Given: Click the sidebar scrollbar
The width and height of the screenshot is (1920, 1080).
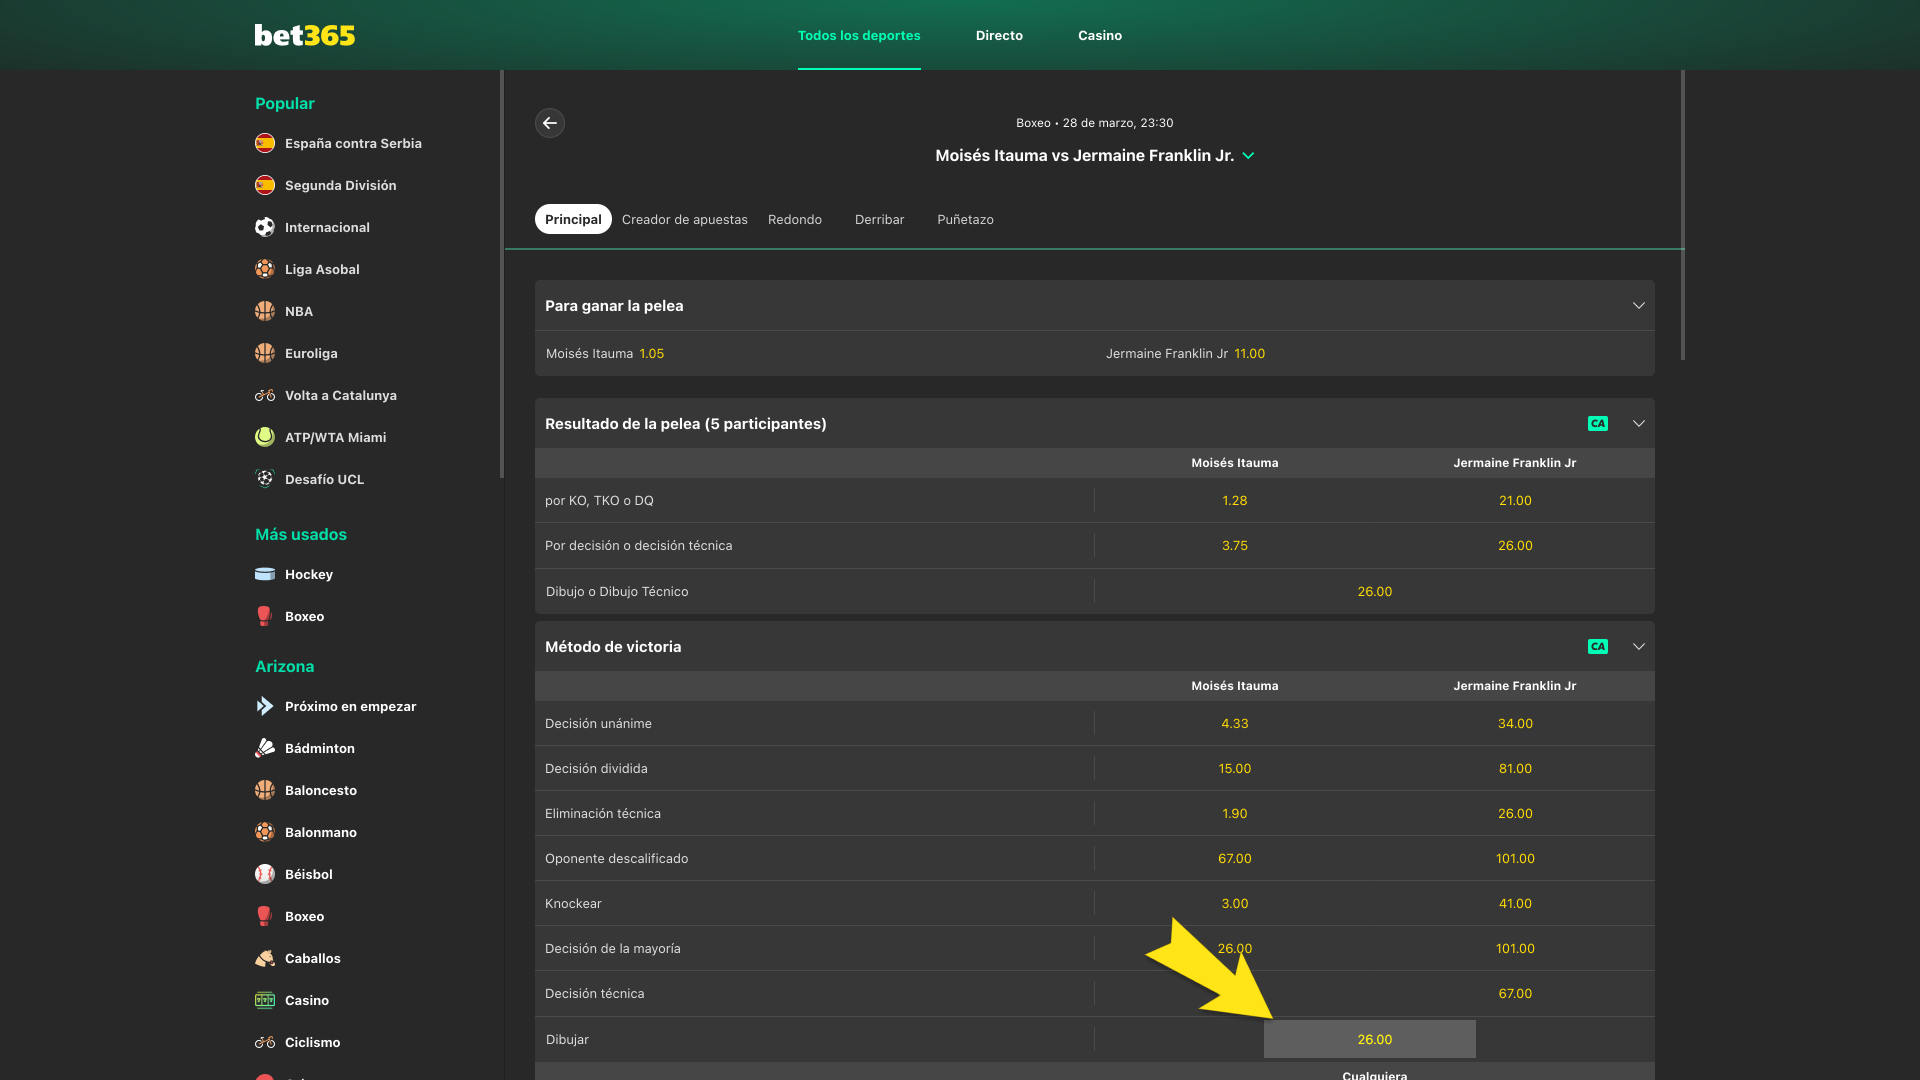Looking at the screenshot, I should tap(501, 274).
